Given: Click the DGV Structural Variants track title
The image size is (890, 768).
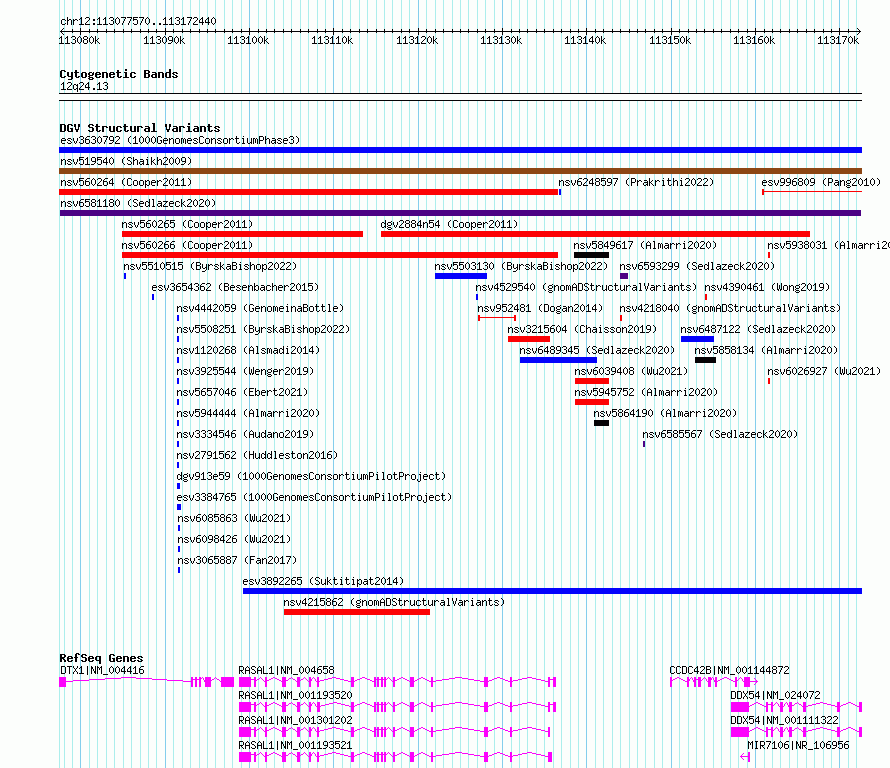Looking at the screenshot, I should (x=140, y=128).
